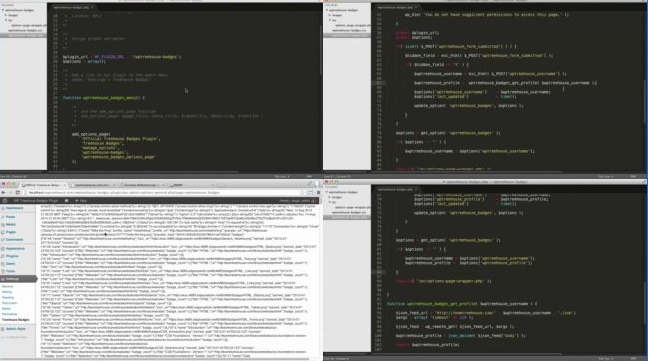
Task: Reload the WordPress admin page
Action: [18, 192]
